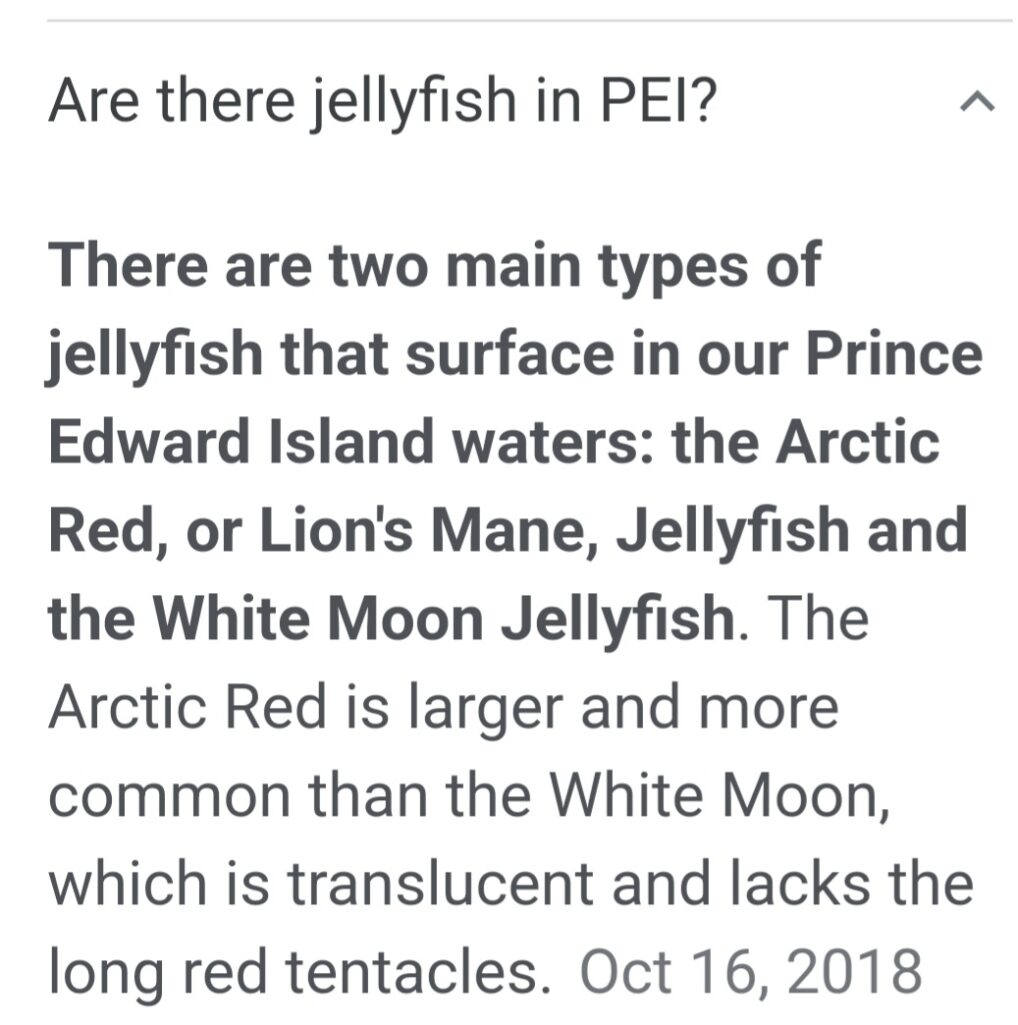Viewport: 1018px width, 1025px height.
Task: Click the word "PEI?" in the question
Action: pos(659,101)
